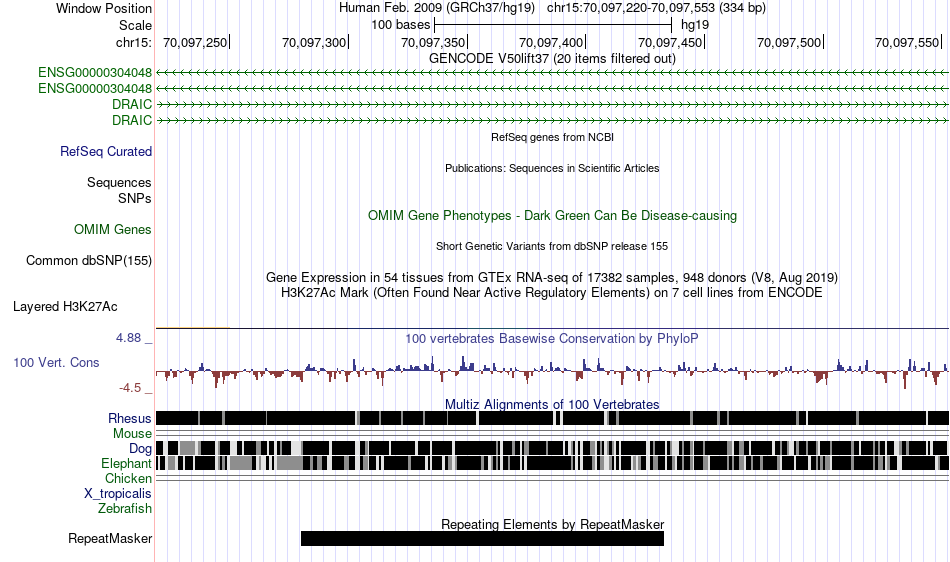Image resolution: width=950 pixels, height=562 pixels.
Task: Click the Elephant alignment label
Action: 126,463
